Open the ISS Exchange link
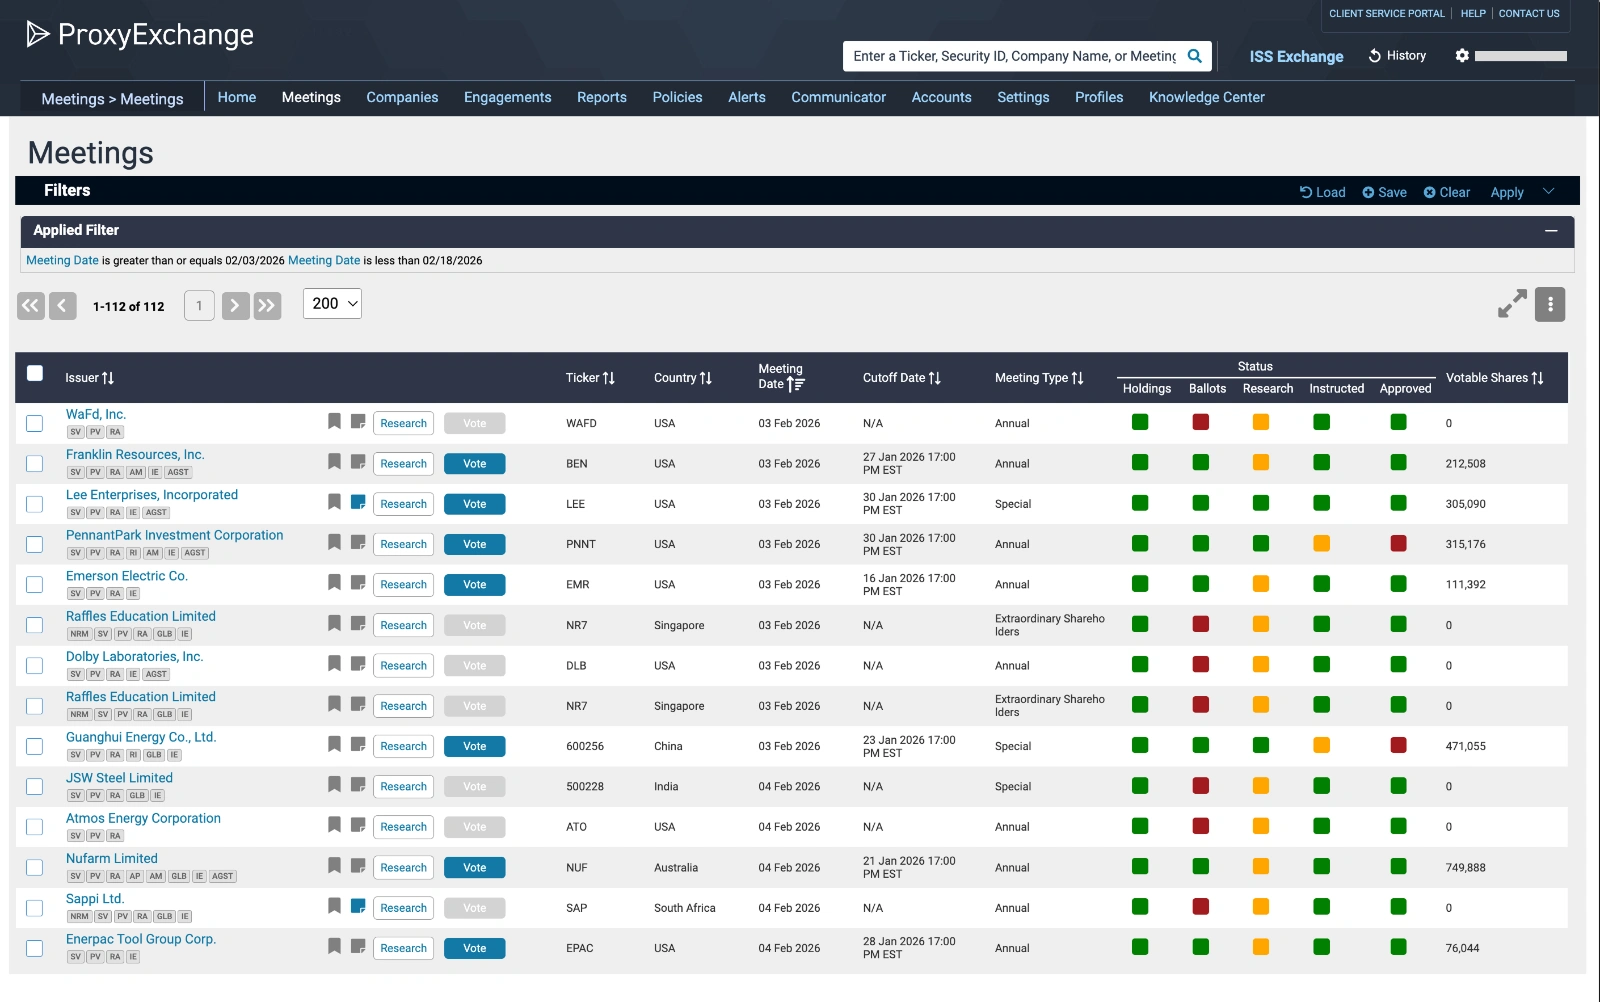The width and height of the screenshot is (1600, 1002). [1296, 57]
